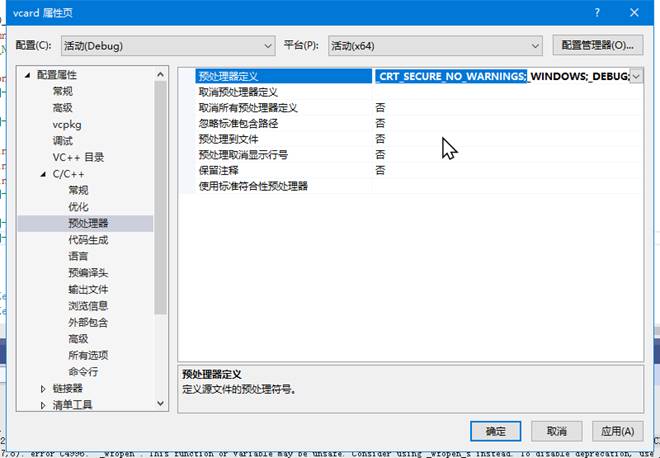Screen dimensions: 660x458
Task: Select 预编译头 in the tree
Action: point(88,273)
